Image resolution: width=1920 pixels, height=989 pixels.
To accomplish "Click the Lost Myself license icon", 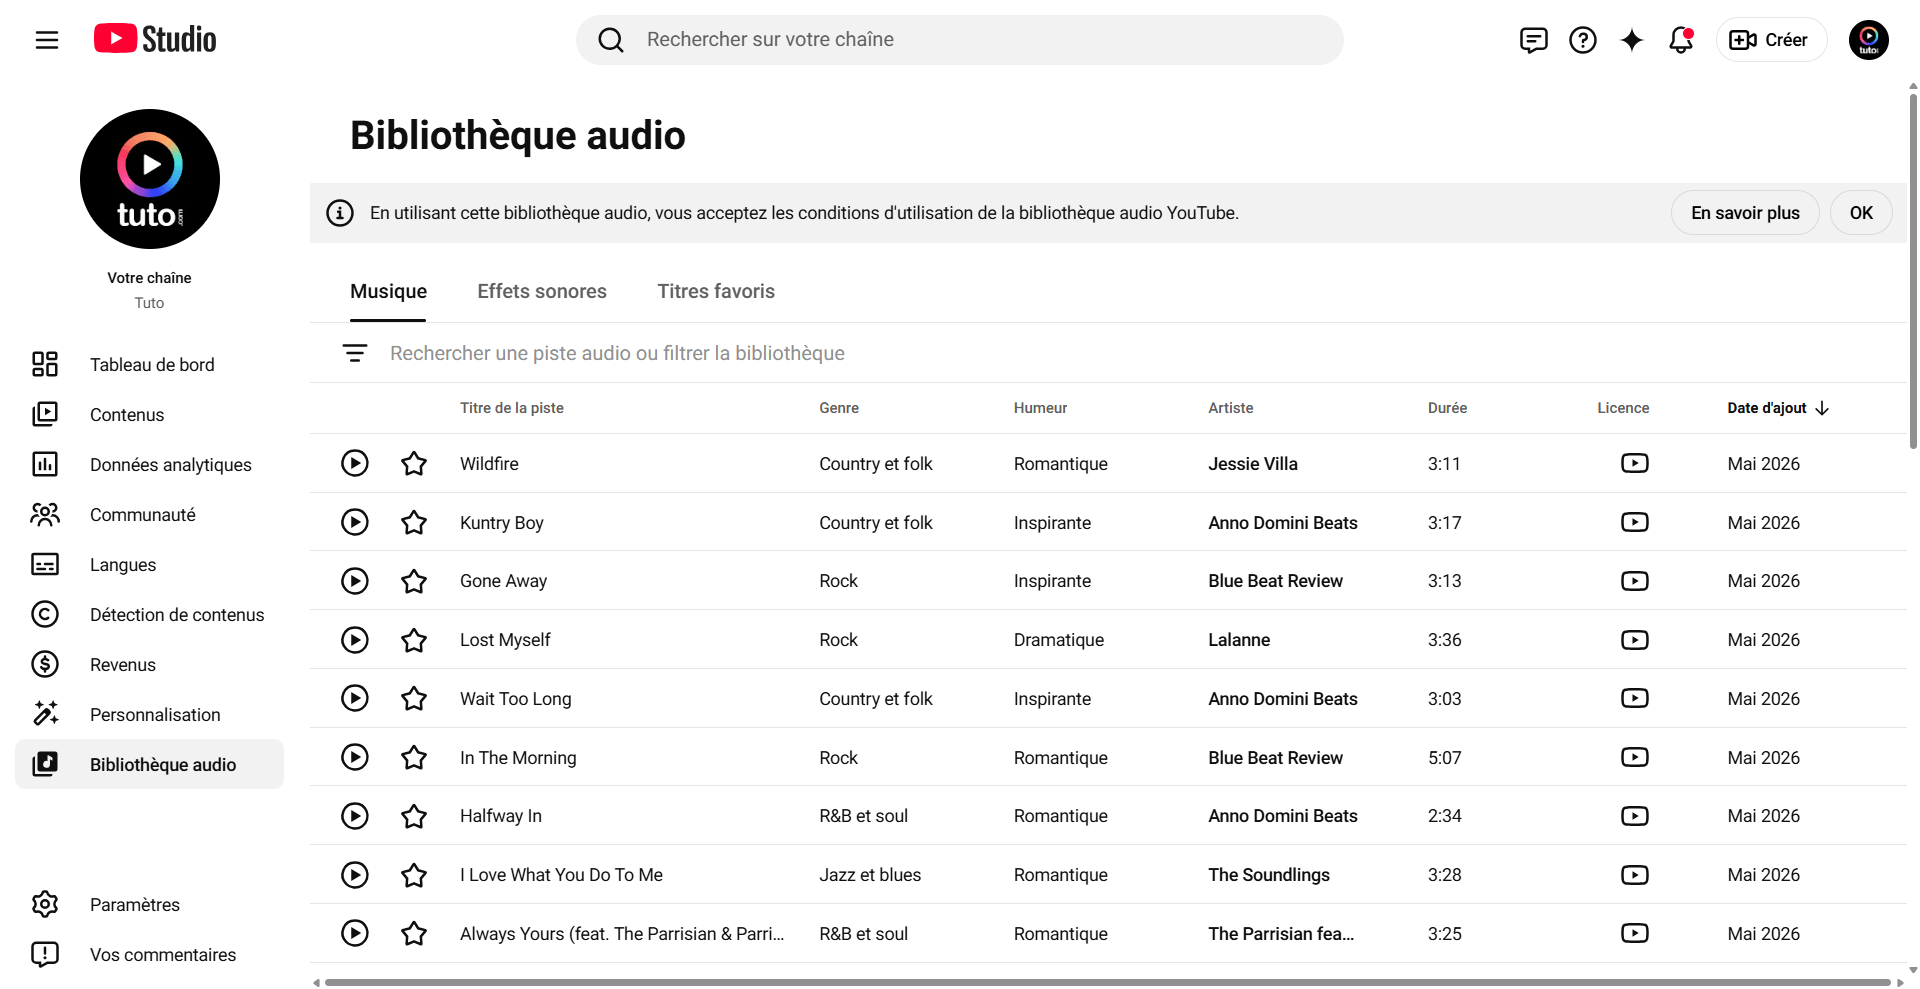I will click(1635, 640).
